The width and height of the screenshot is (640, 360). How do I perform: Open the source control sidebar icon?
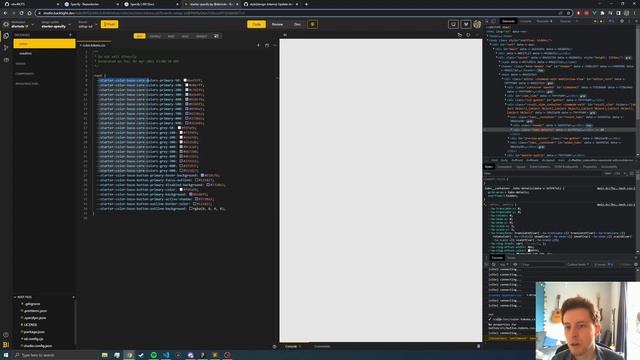click(x=6, y=48)
